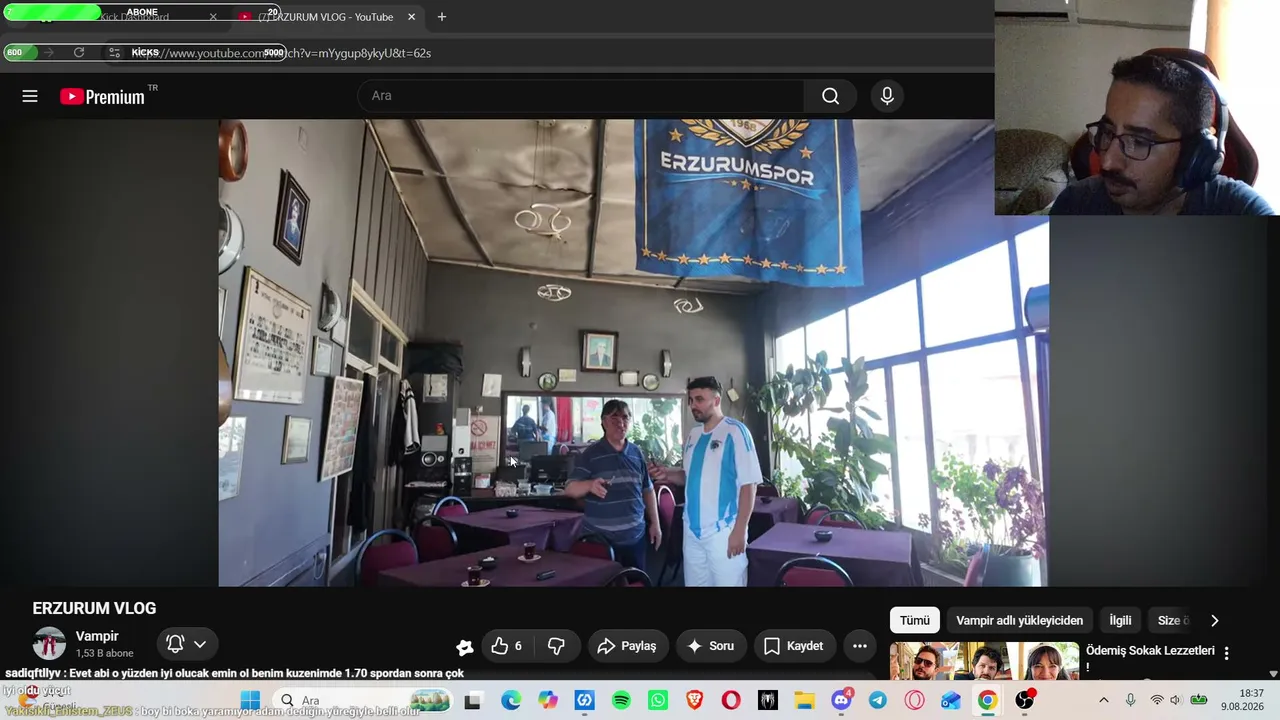
Task: Open Telegram from the taskbar
Action: 878,700
